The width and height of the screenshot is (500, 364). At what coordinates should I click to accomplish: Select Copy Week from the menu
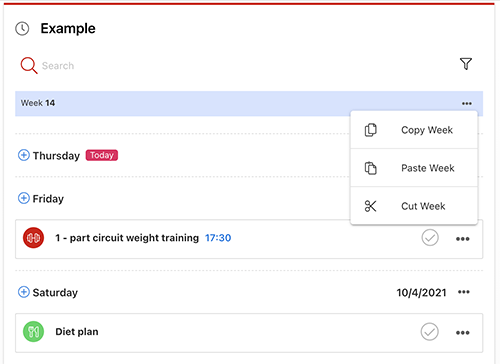pyautogui.click(x=414, y=130)
